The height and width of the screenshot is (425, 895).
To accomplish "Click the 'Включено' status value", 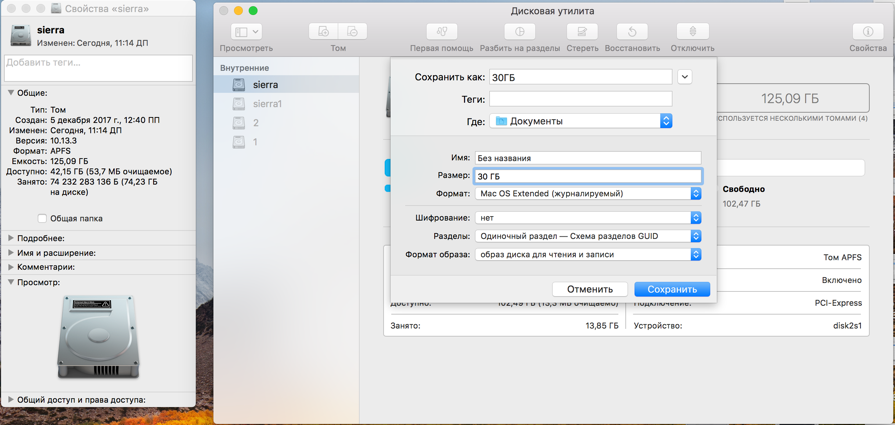I will point(842,280).
